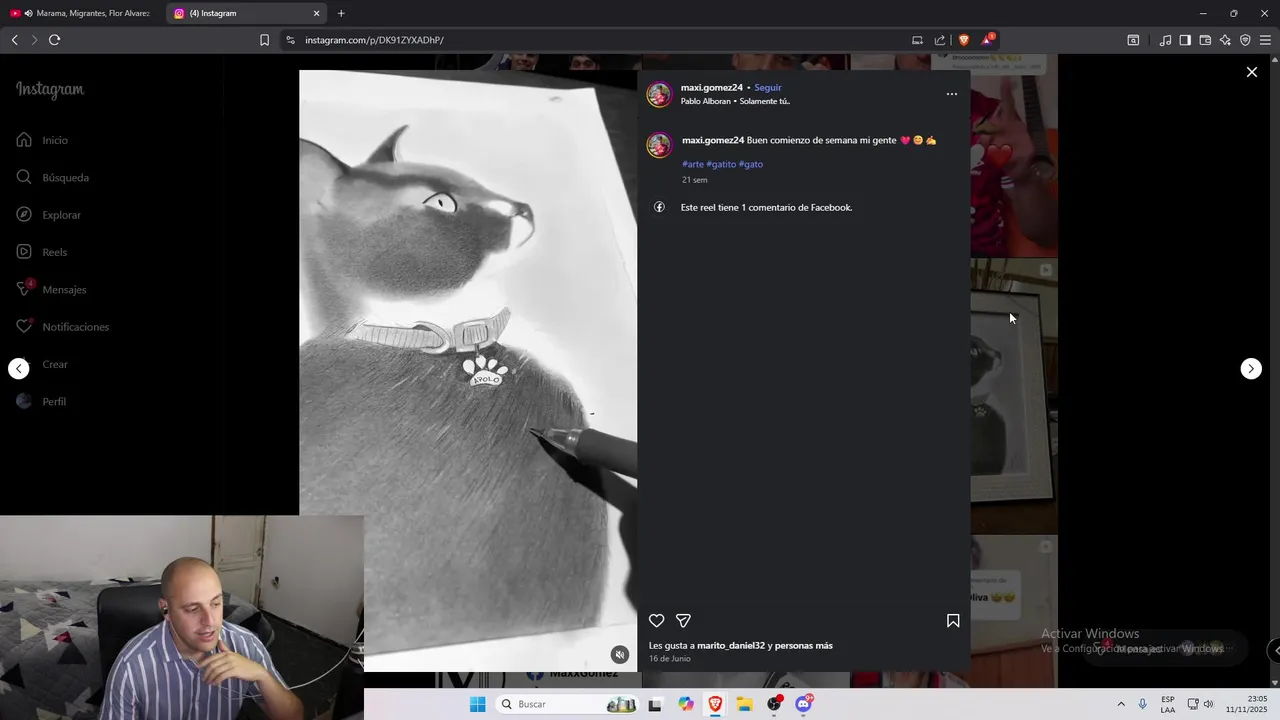This screenshot has height=720, width=1280.
Task: Click the cat drawing reel video
Action: click(468, 370)
